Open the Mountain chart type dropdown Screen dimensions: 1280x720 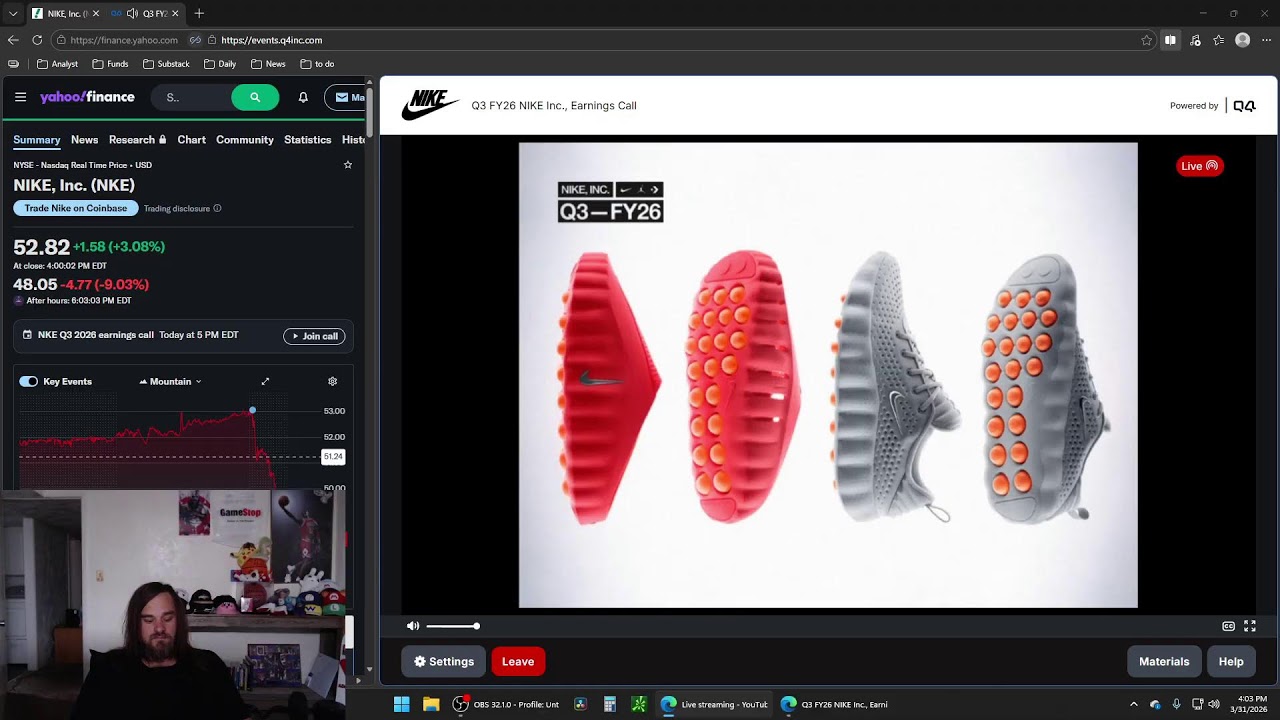tap(170, 381)
